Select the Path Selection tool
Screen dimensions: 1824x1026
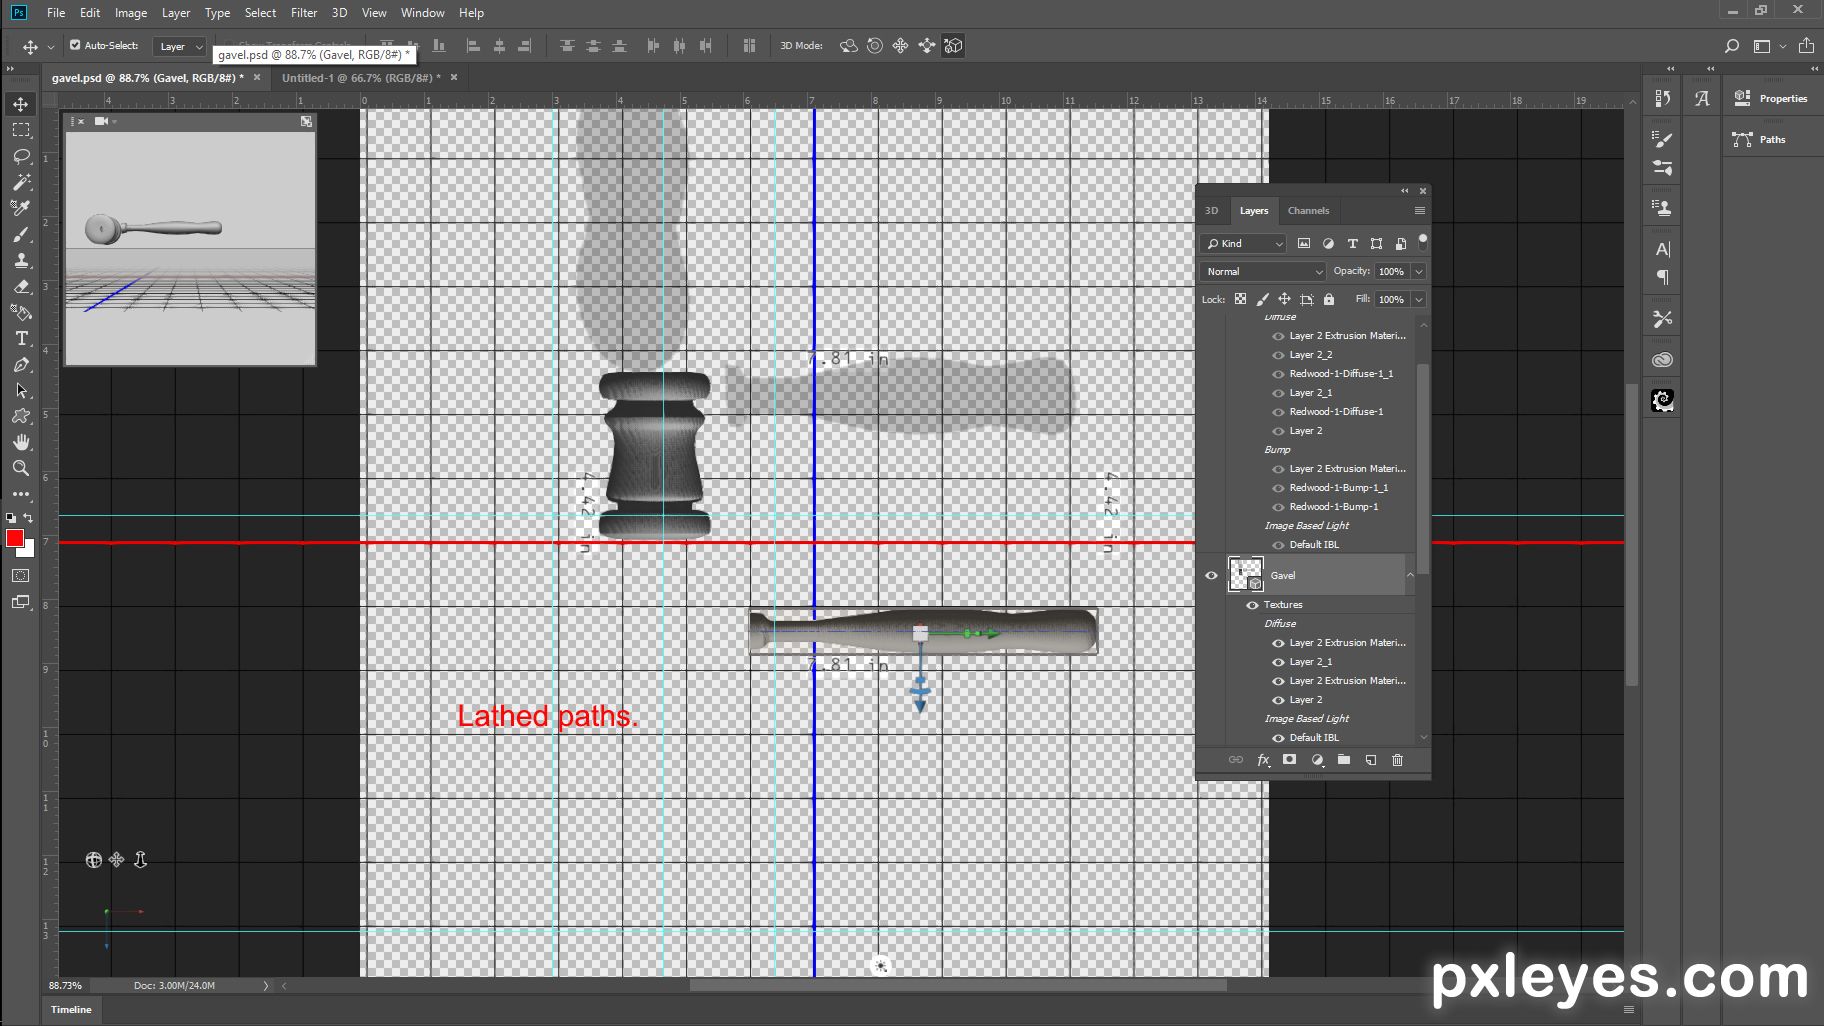tap(21, 390)
